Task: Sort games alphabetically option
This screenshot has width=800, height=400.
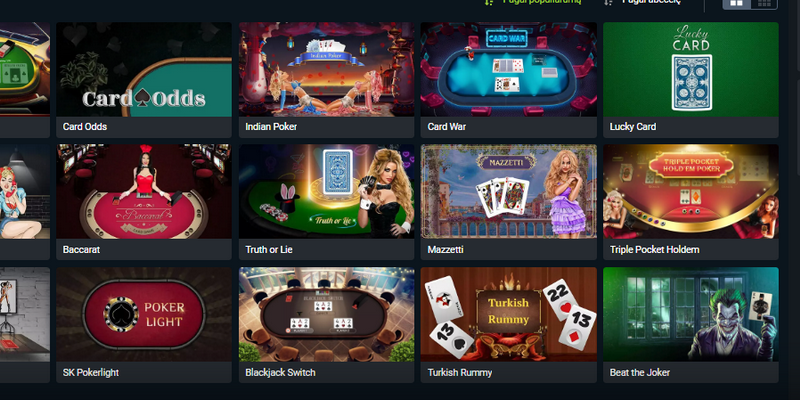Action: pos(643,2)
